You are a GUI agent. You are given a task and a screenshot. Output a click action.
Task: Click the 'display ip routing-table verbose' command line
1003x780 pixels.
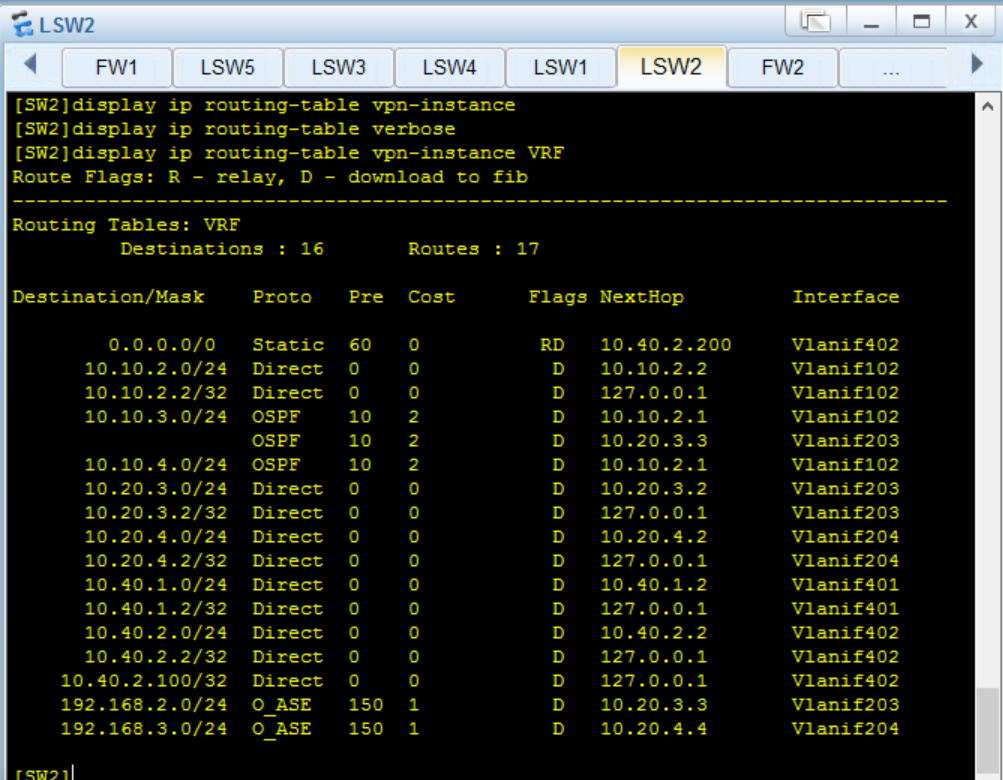pyautogui.click(x=234, y=129)
